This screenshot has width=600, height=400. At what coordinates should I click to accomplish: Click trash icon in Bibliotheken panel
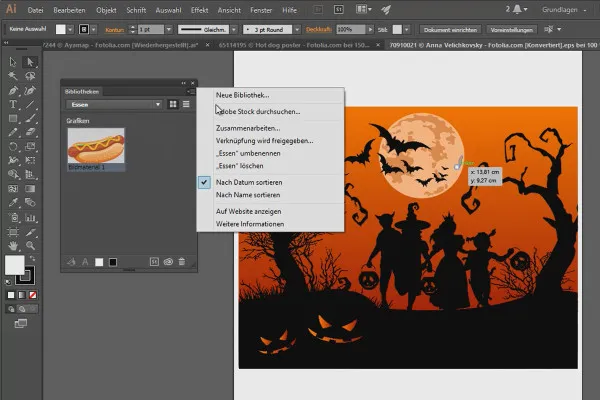tap(182, 262)
